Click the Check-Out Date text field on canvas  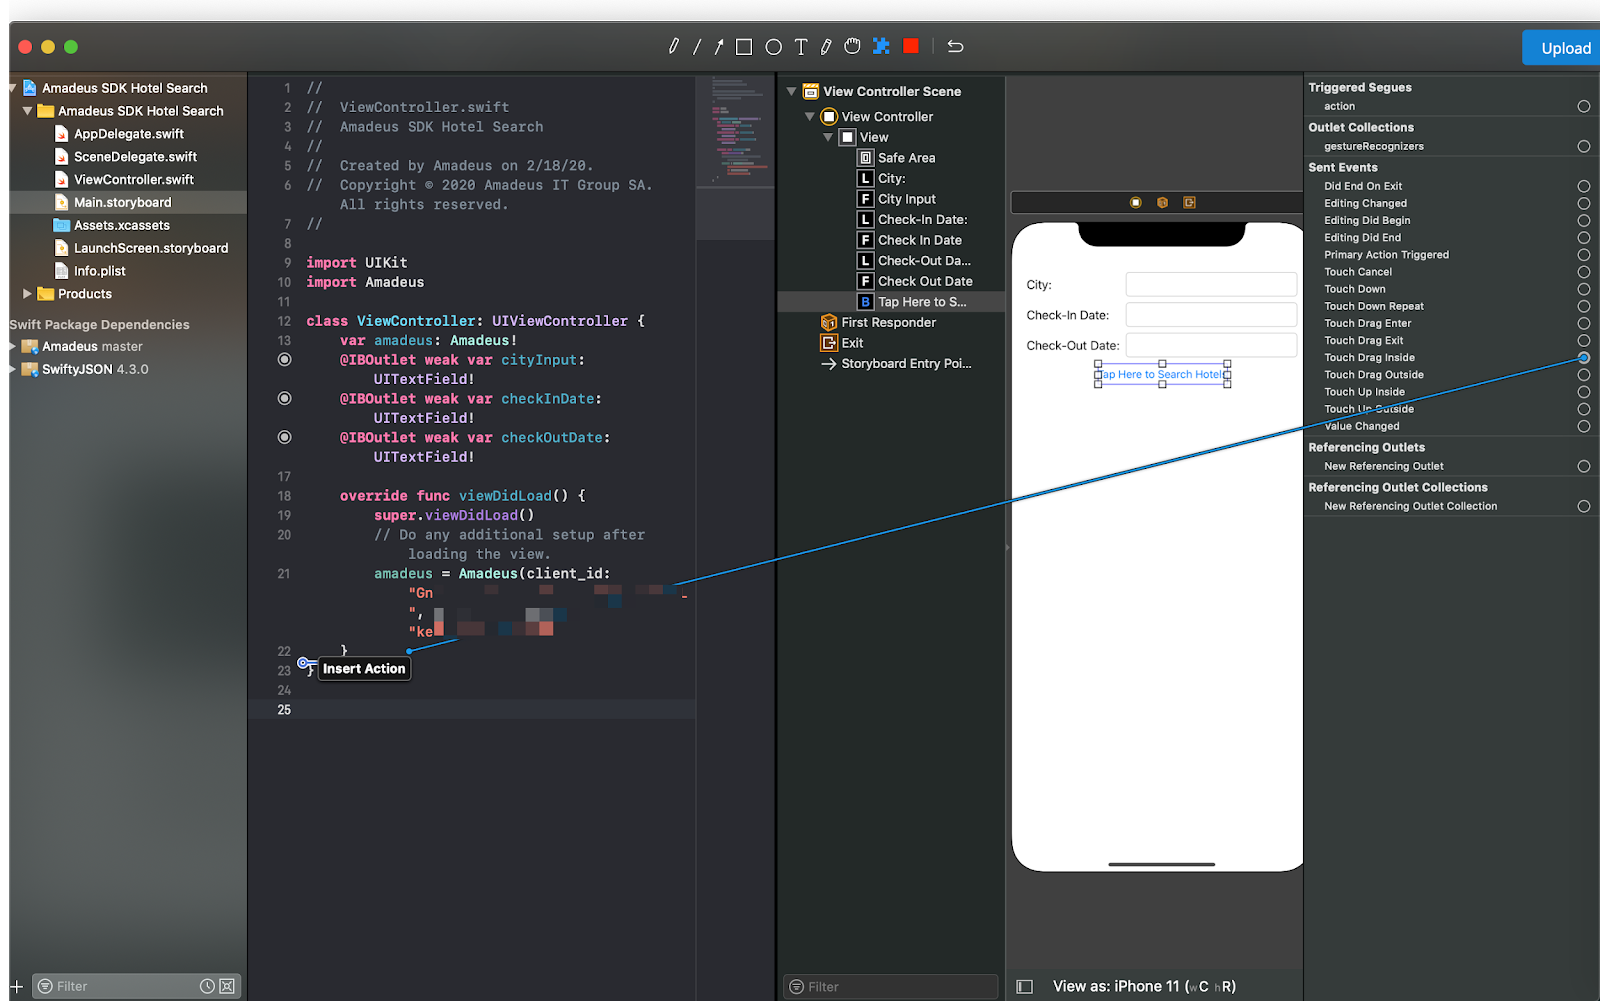coord(1211,345)
